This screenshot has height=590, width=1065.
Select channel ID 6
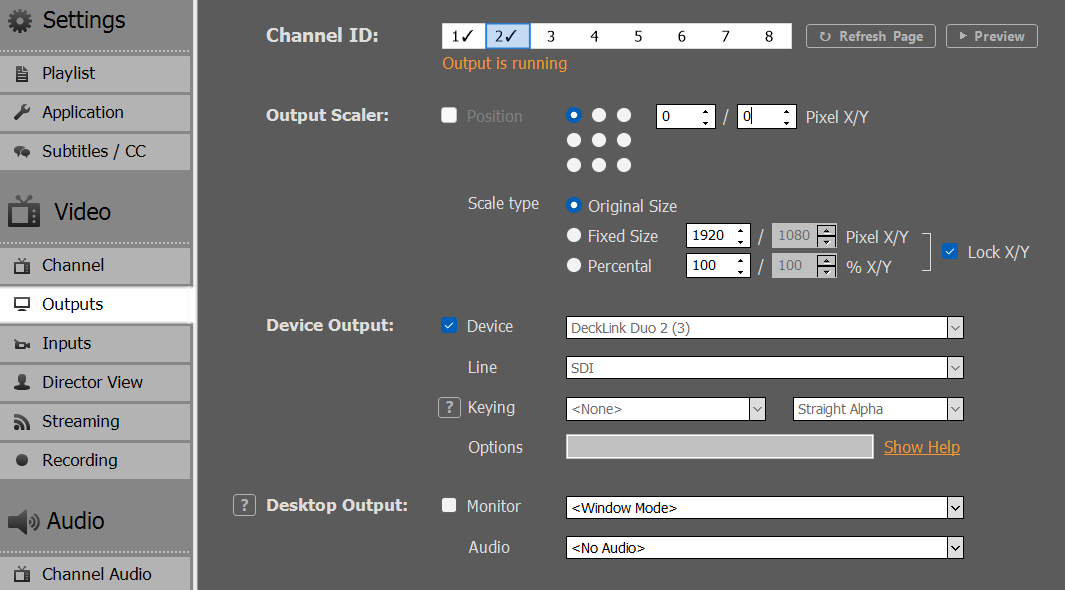point(681,36)
